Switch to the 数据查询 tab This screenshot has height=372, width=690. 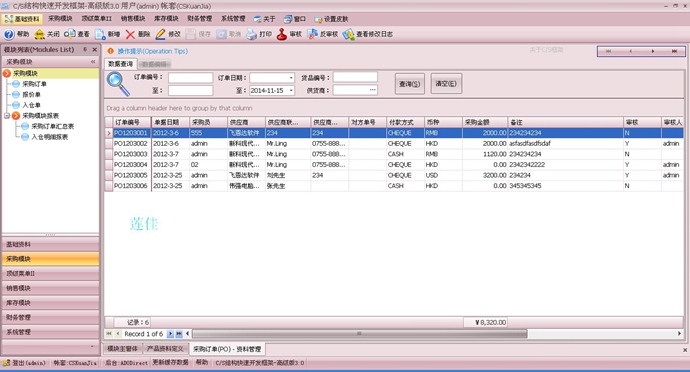click(121, 64)
